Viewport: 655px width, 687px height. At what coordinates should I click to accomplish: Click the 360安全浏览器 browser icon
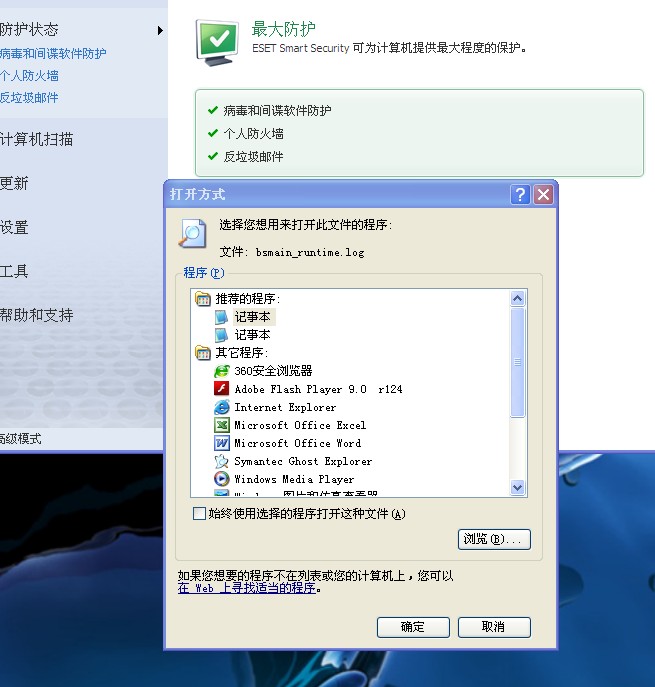coord(221,371)
